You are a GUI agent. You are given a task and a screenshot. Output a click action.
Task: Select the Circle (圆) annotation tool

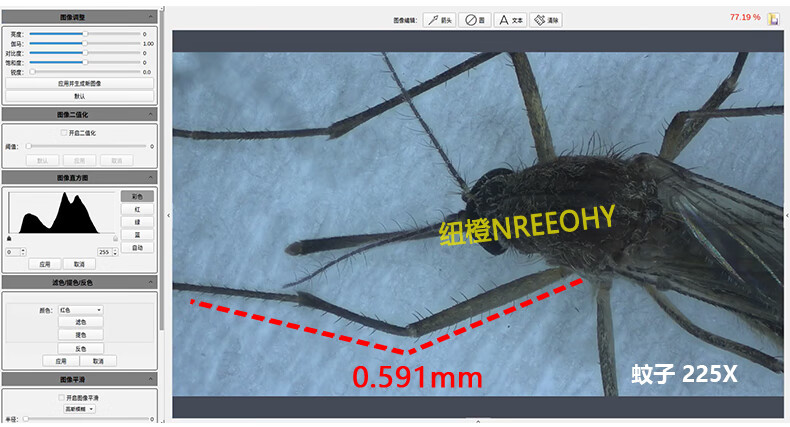[475, 20]
